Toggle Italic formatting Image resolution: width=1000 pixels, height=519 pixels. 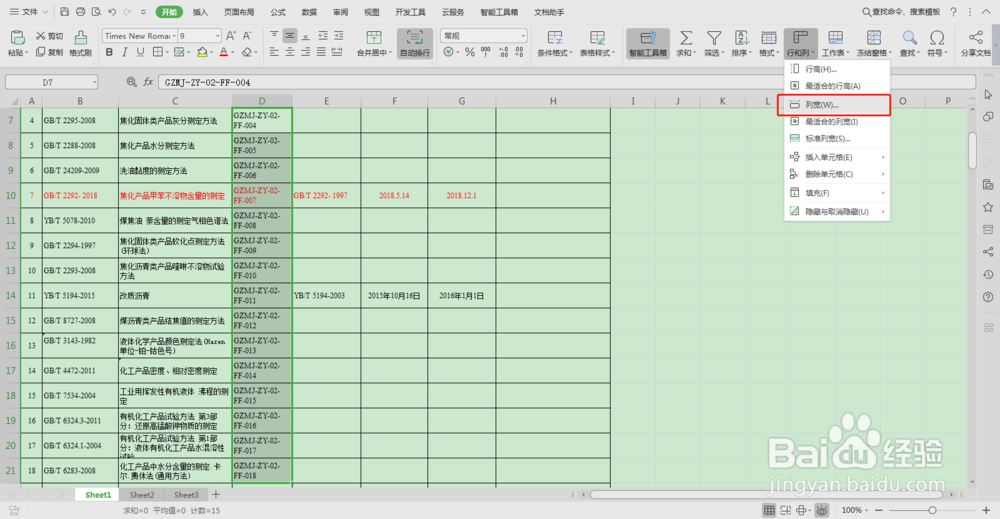point(125,52)
